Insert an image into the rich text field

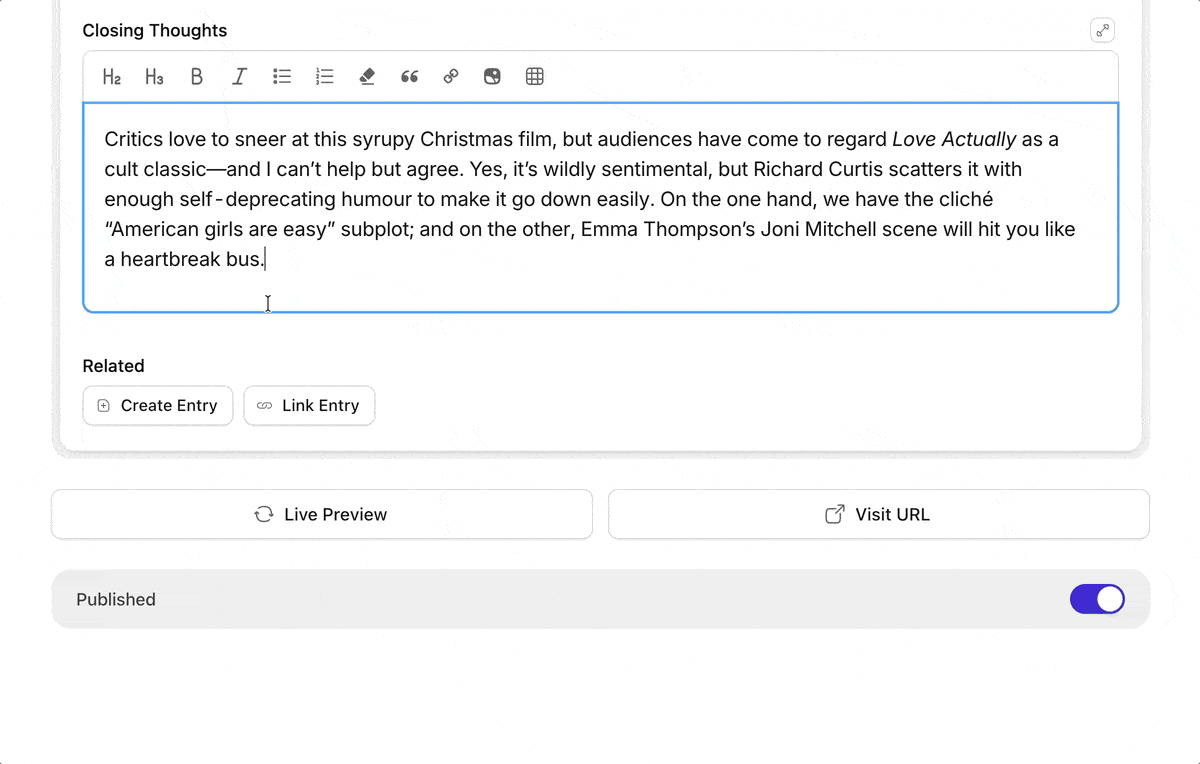(x=492, y=76)
